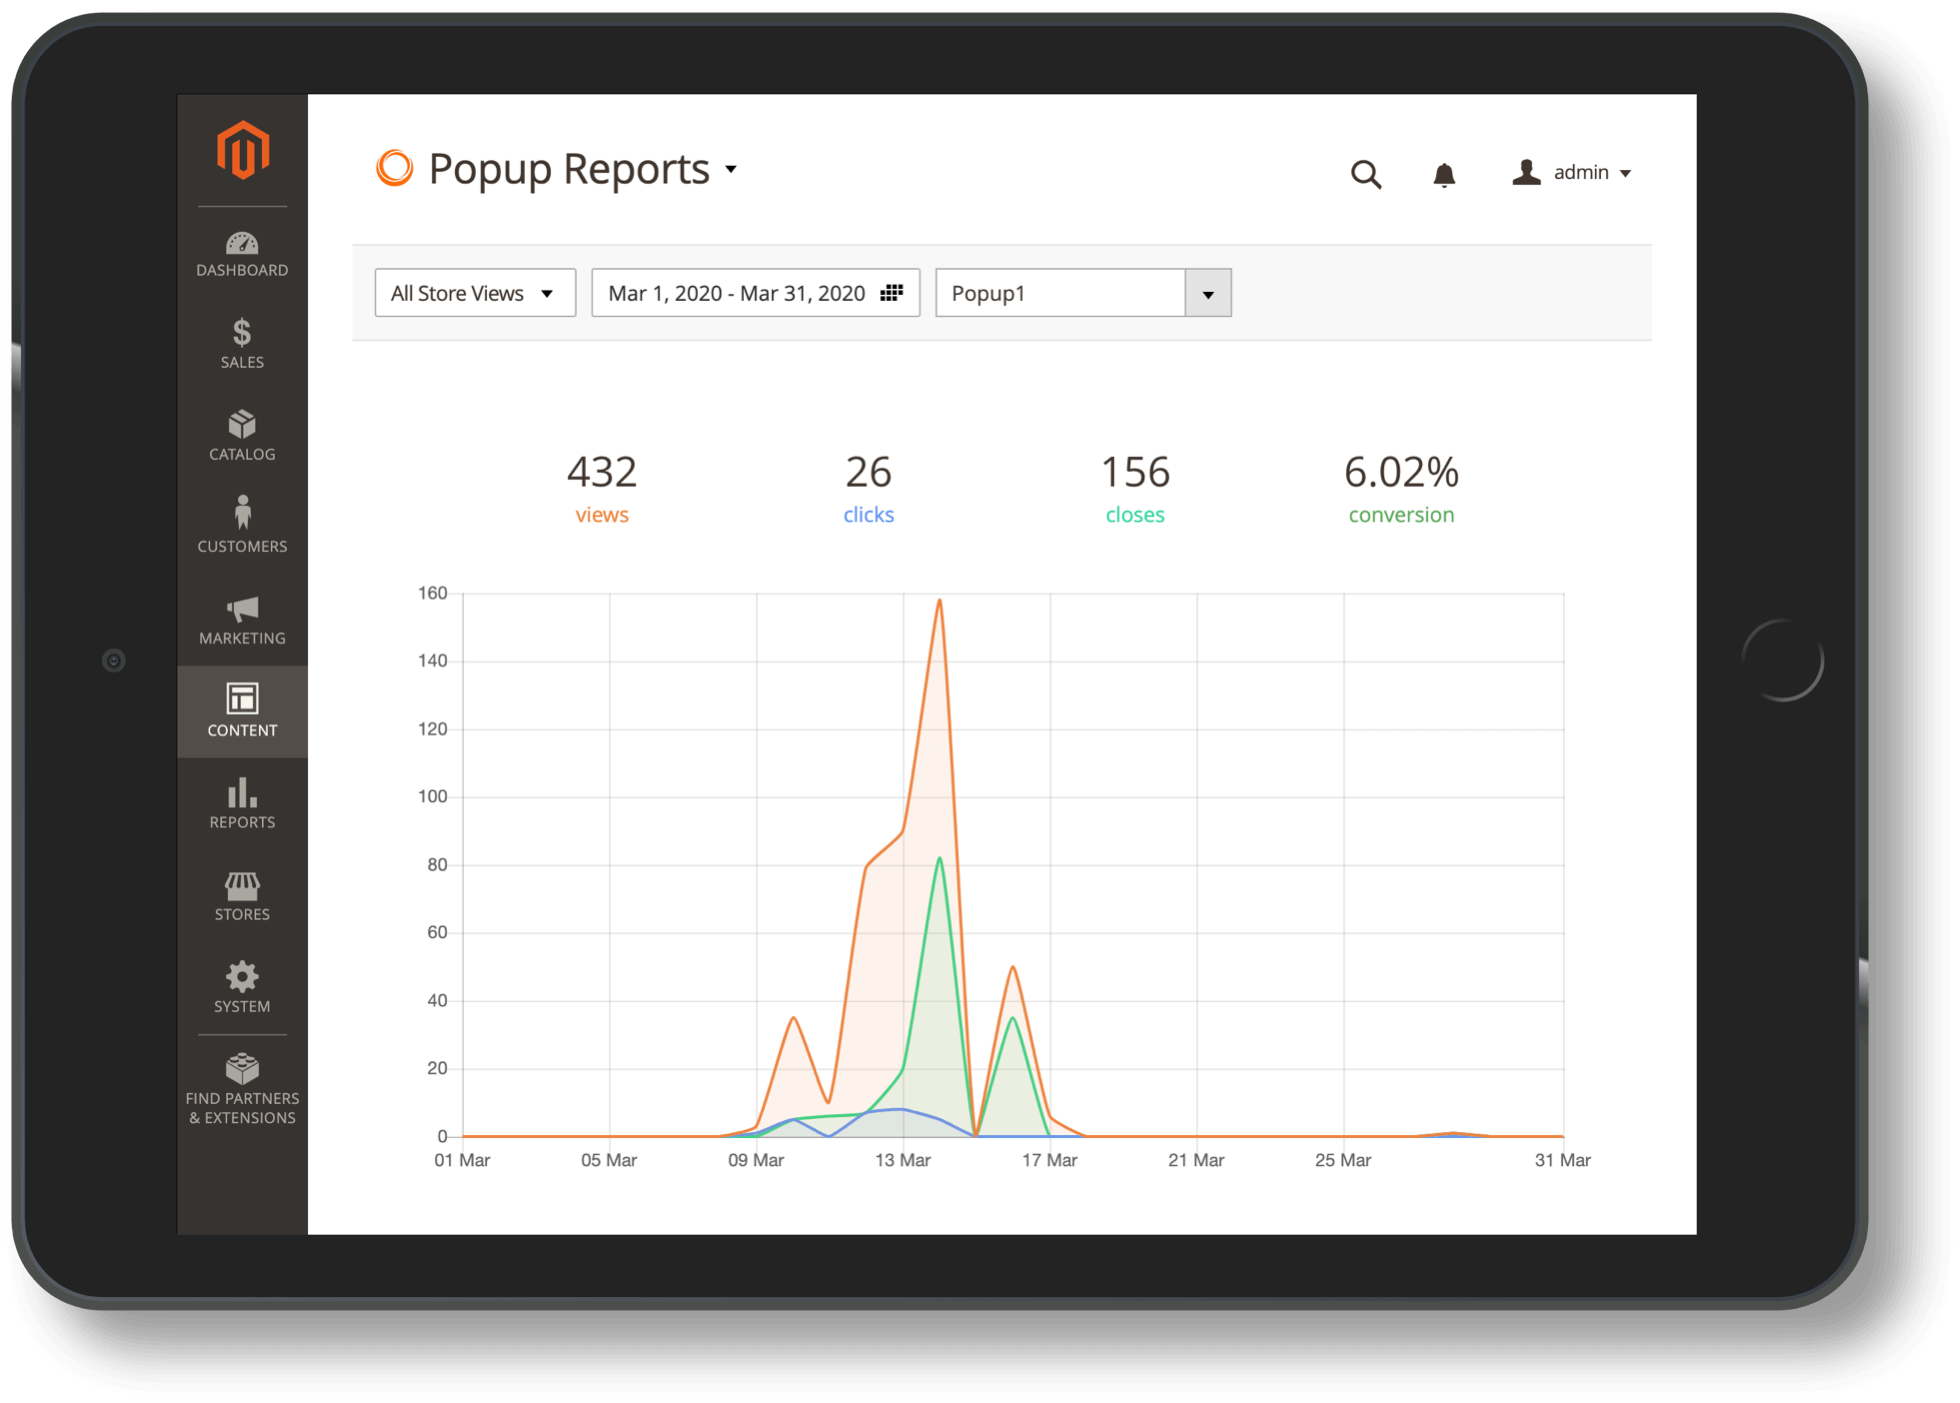
Task: Open the Catalog section
Action: pyautogui.click(x=242, y=434)
